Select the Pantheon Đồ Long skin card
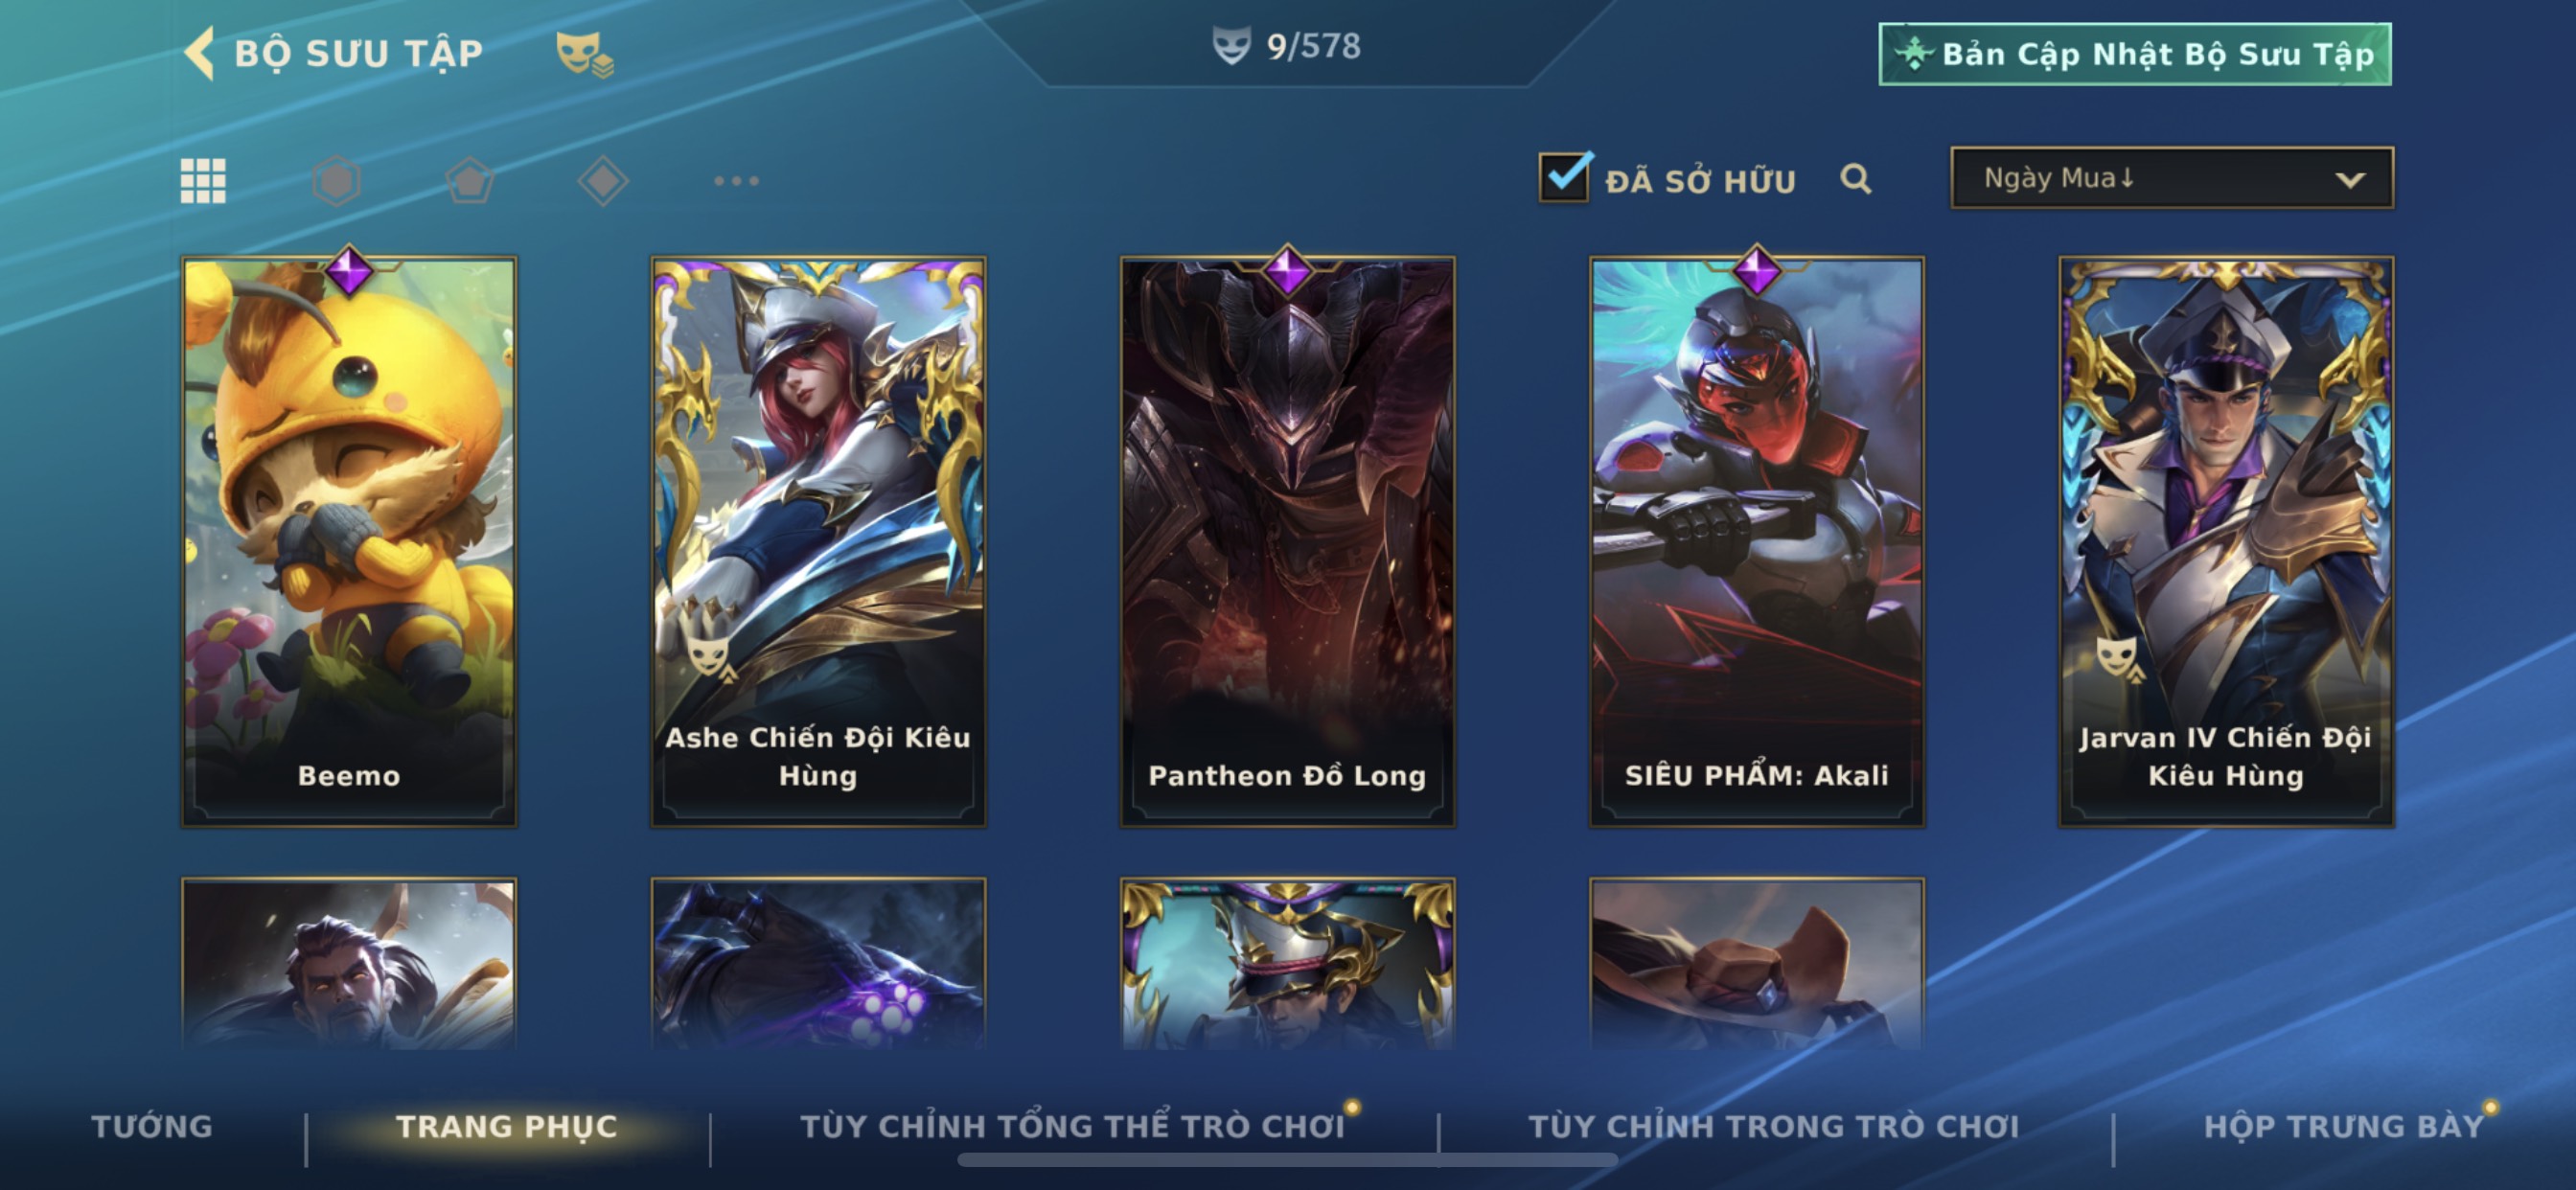This screenshot has width=2576, height=1190. click(x=1287, y=541)
